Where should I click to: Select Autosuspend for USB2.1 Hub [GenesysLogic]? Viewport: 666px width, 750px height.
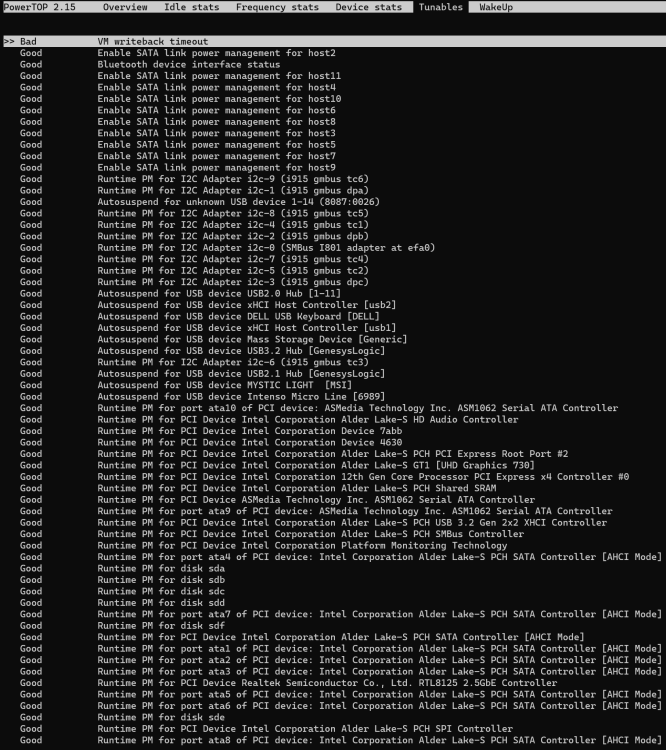[x=202, y=374]
